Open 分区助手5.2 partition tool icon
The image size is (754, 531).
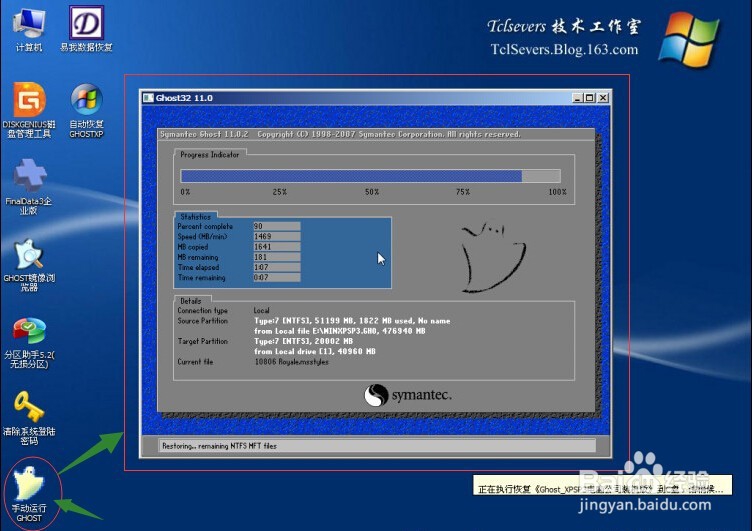(29, 342)
